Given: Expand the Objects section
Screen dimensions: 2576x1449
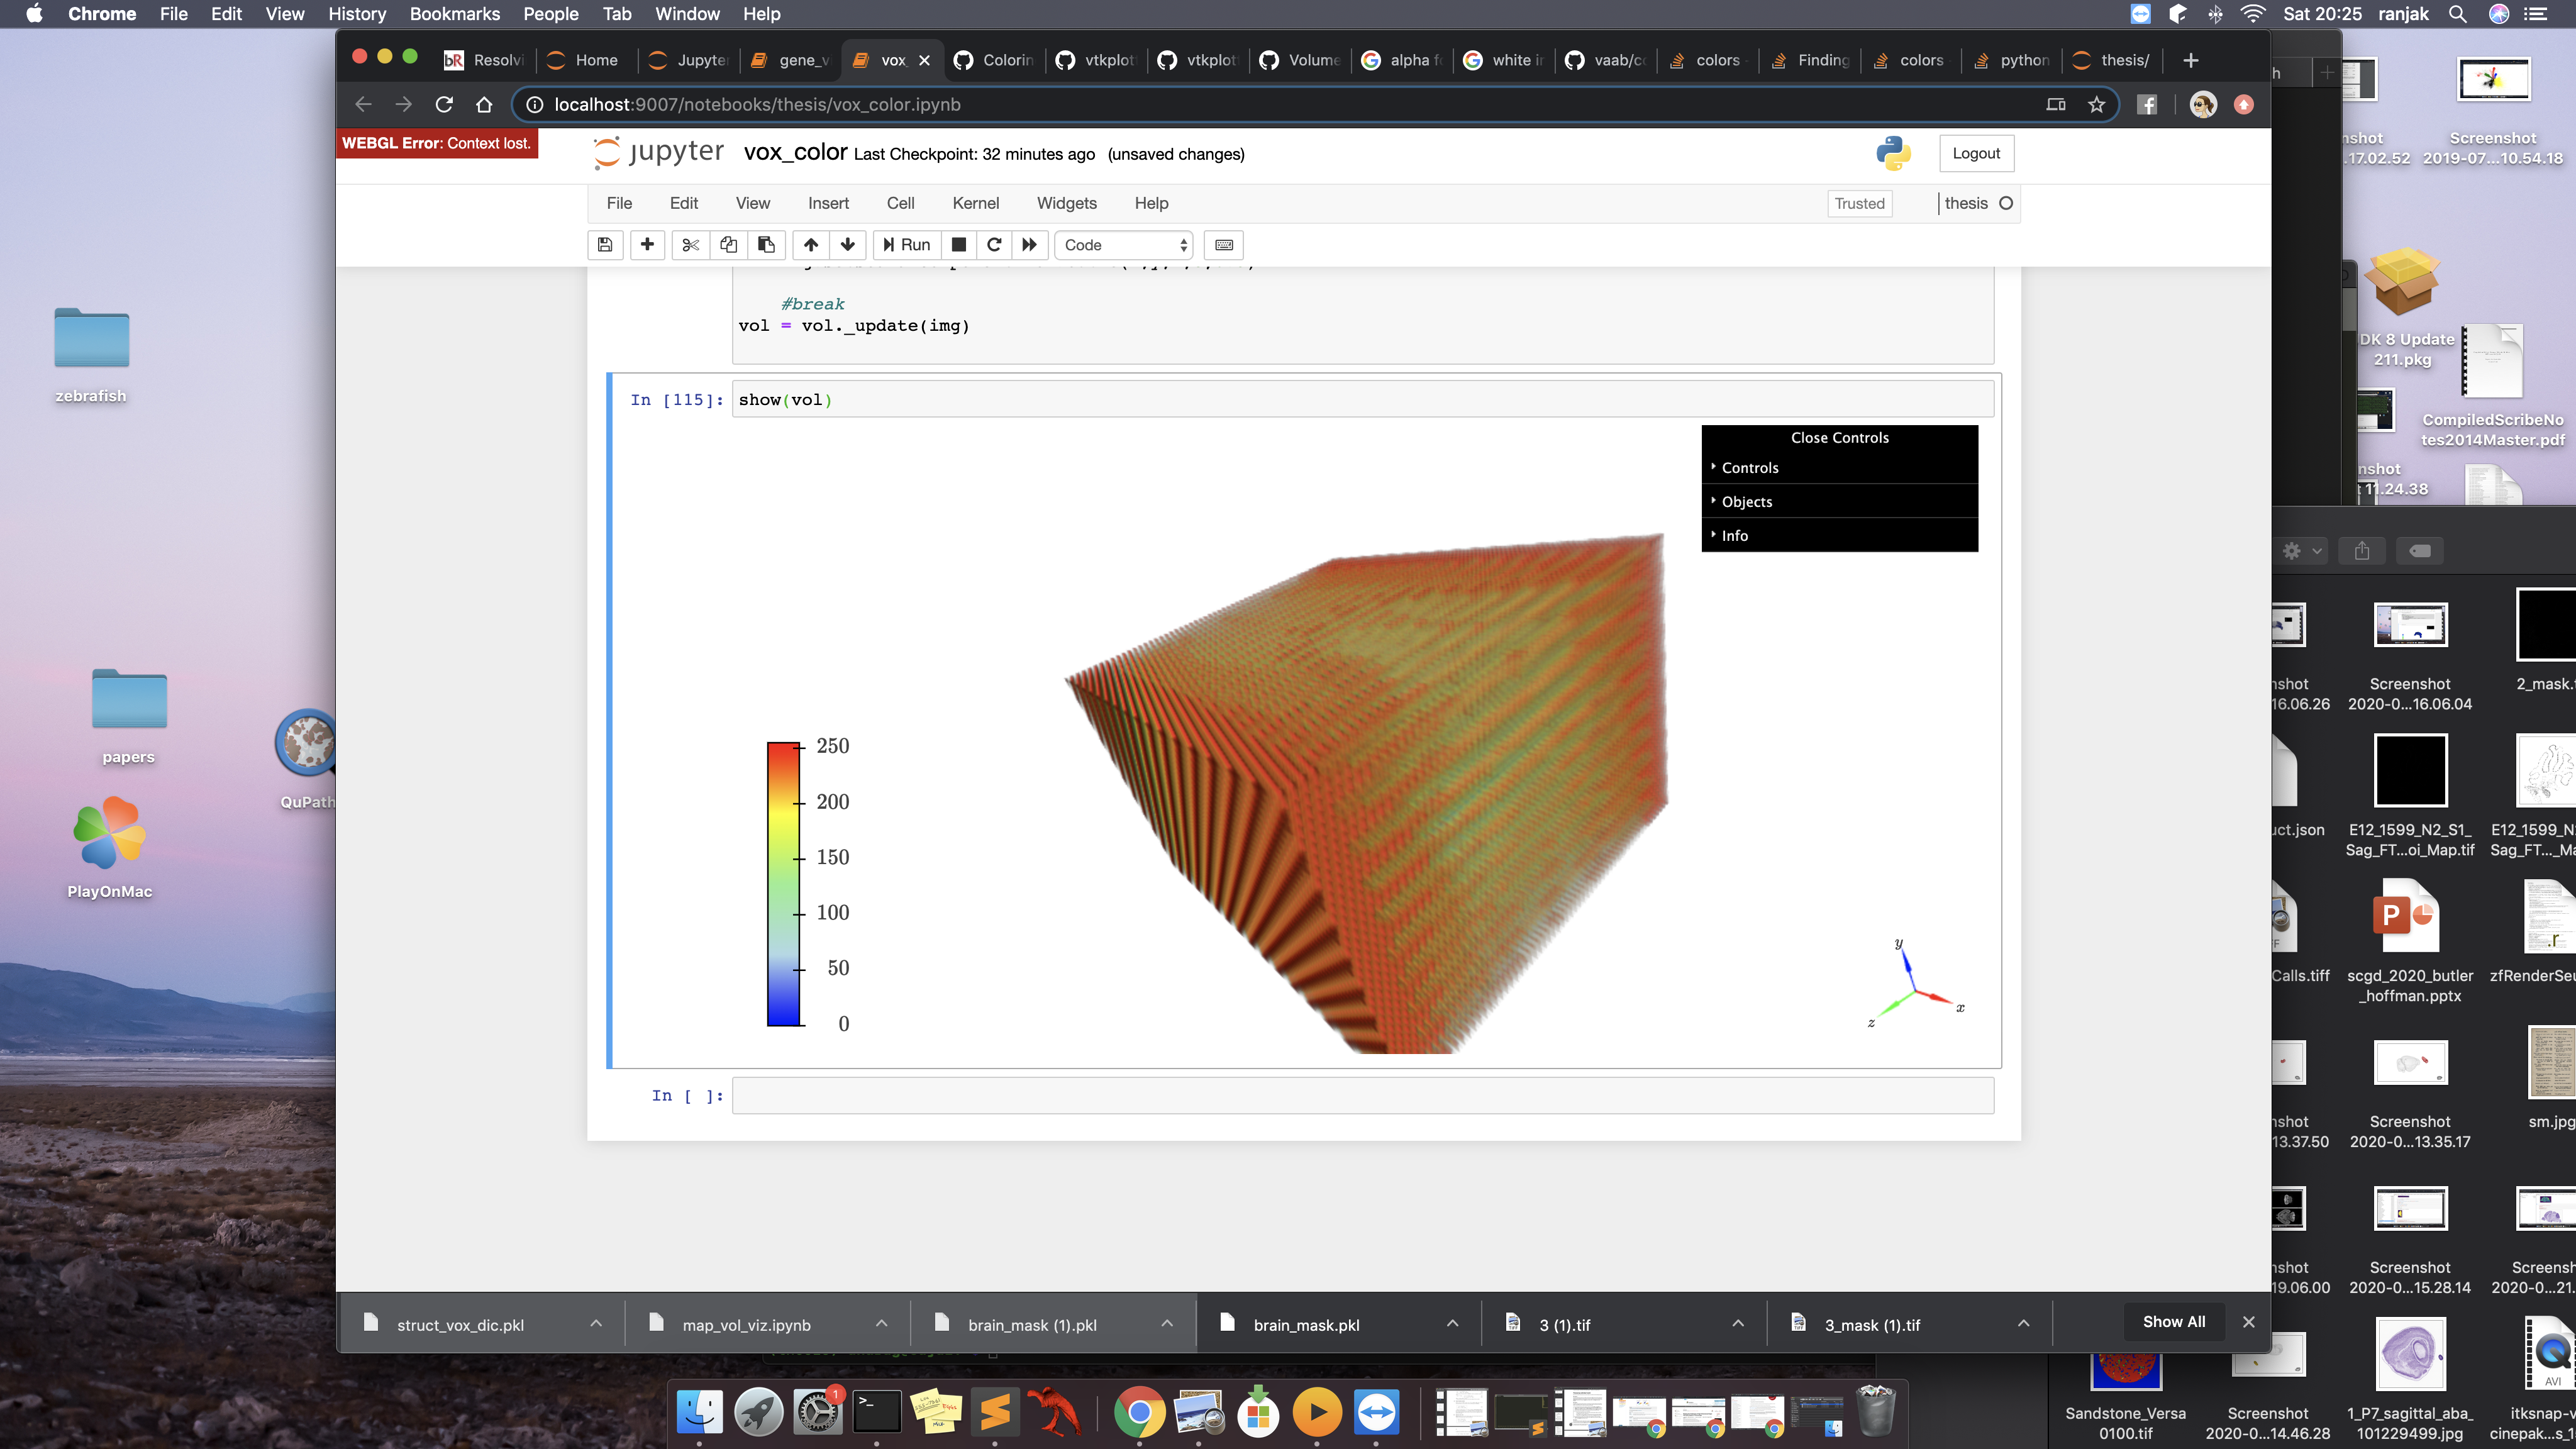Looking at the screenshot, I should 1839,502.
